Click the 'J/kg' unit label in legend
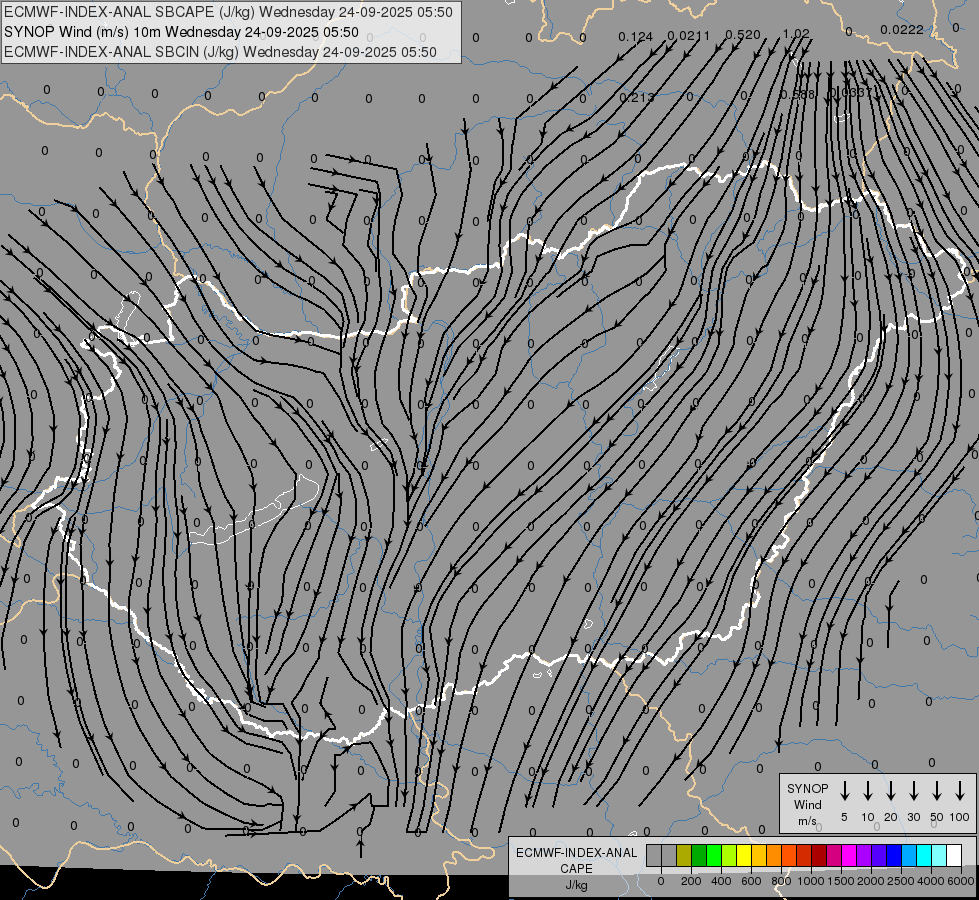Viewport: 979px width, 900px height. [576, 885]
